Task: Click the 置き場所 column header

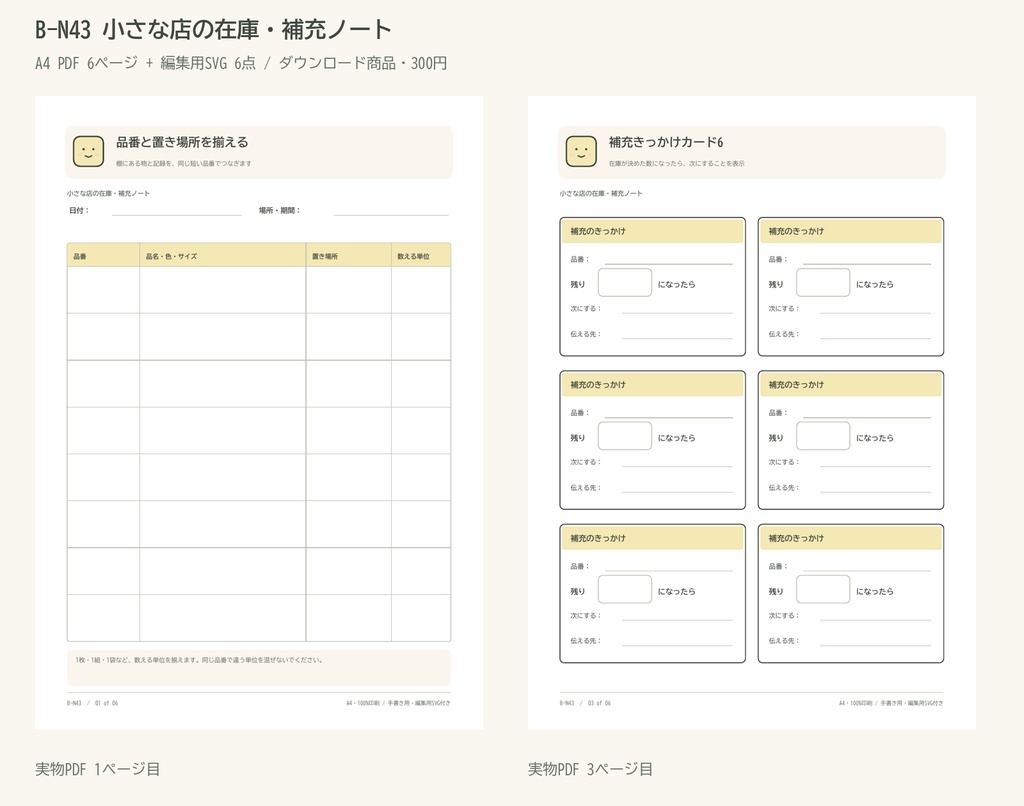Action: pyautogui.click(x=349, y=255)
